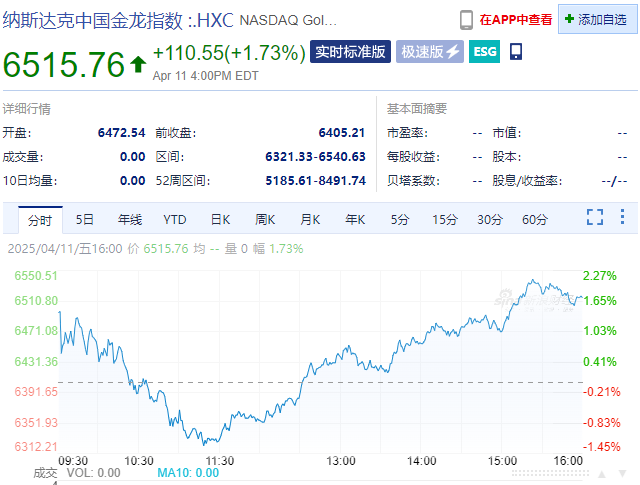Click the dark phone icon beside ESG
The height and width of the screenshot is (485, 640).
[x=516, y=52]
